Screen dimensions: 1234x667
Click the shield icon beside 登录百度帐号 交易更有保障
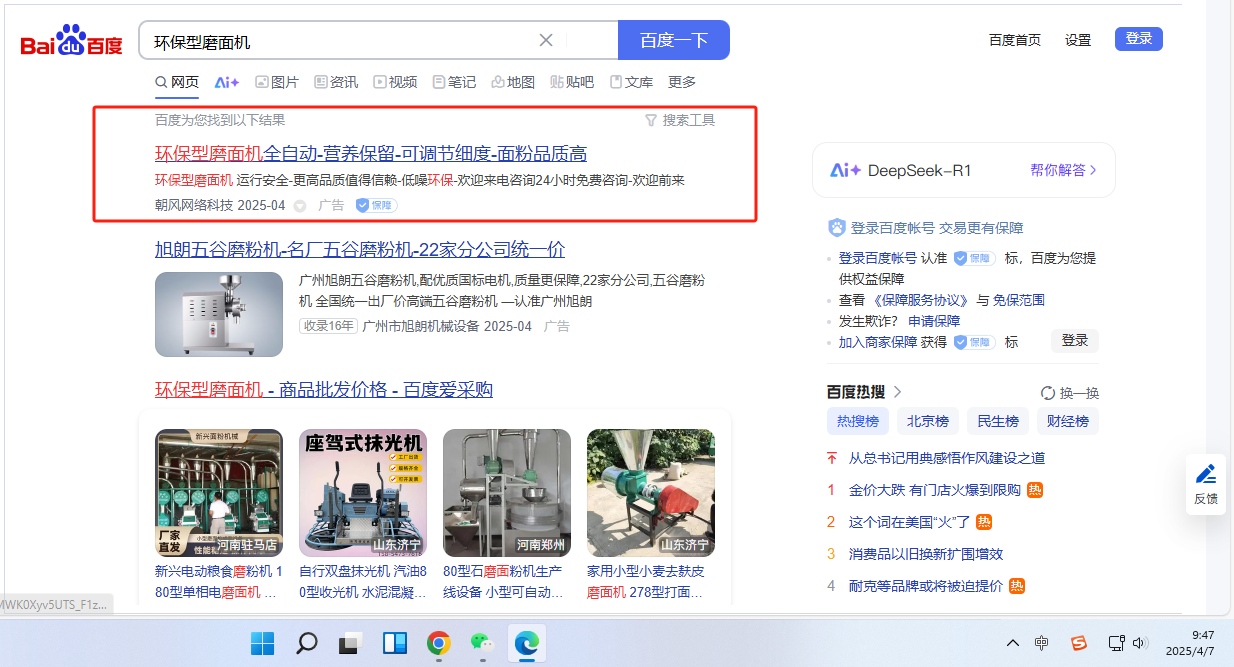[838, 228]
